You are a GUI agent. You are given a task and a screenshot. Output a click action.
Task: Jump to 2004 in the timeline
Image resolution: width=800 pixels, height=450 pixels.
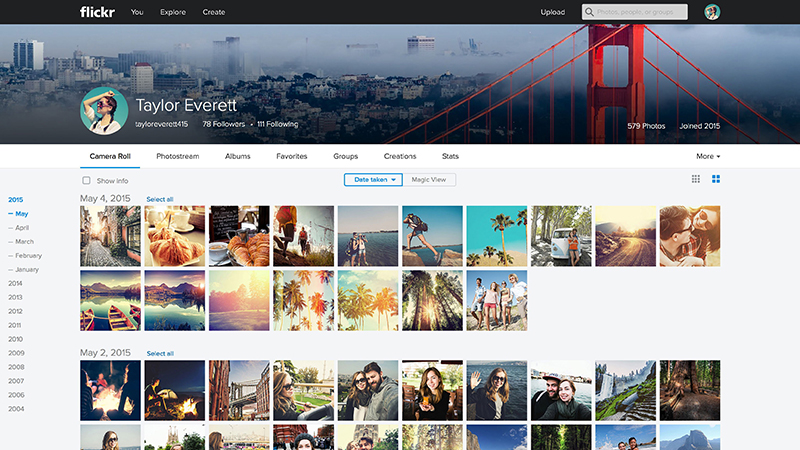[x=16, y=409]
